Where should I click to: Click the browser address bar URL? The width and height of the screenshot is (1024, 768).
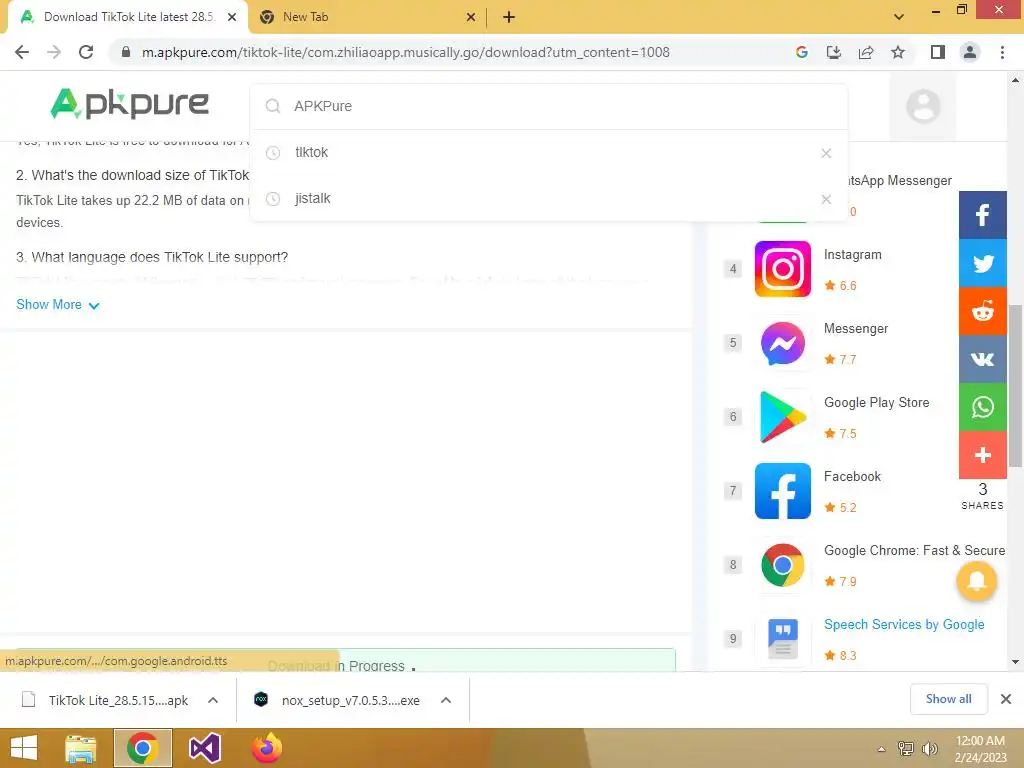[406, 52]
